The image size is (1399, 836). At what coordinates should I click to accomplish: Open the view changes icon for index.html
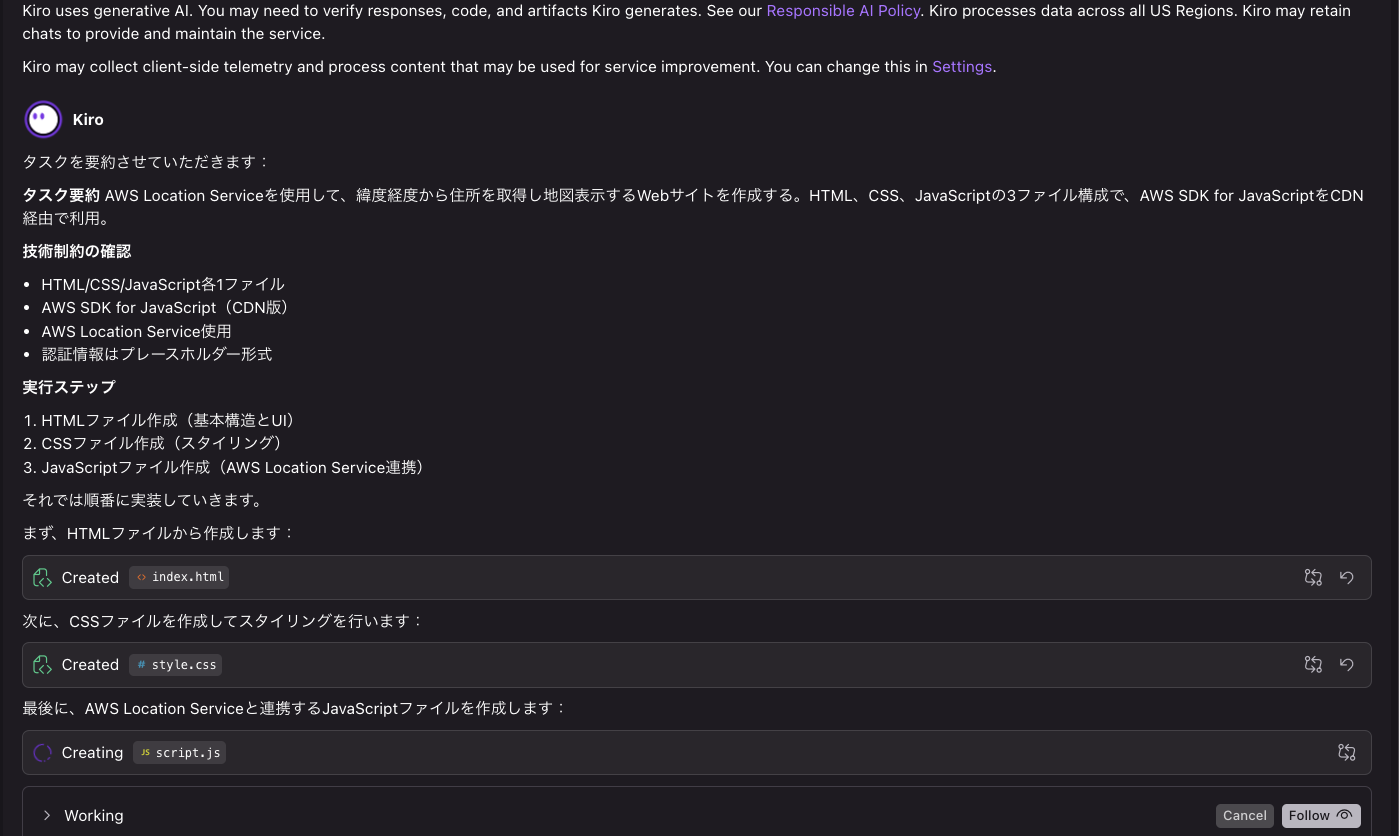point(1313,577)
